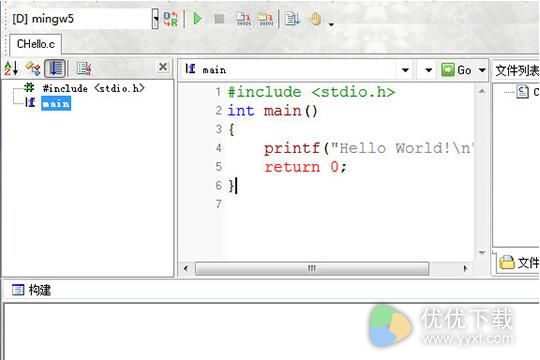Click the build project folder icon
The height and width of the screenshot is (360, 540).
point(266,19)
